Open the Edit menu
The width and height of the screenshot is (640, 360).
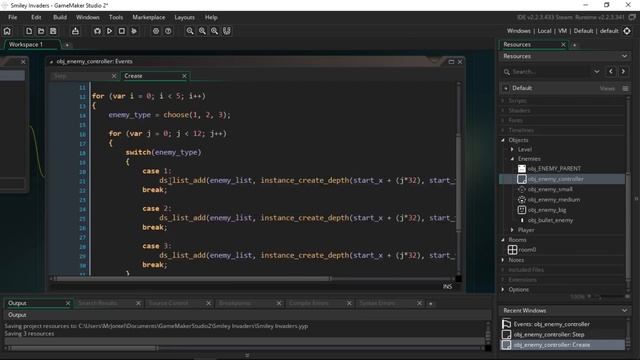(x=36, y=17)
